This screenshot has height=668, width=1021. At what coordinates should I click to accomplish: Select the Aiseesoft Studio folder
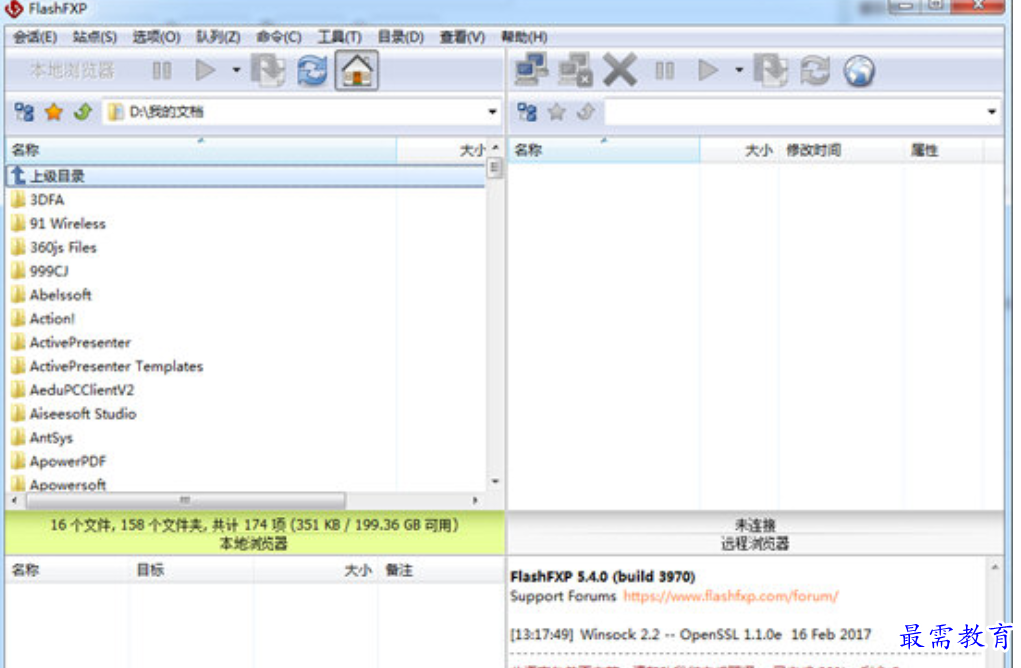[83, 413]
